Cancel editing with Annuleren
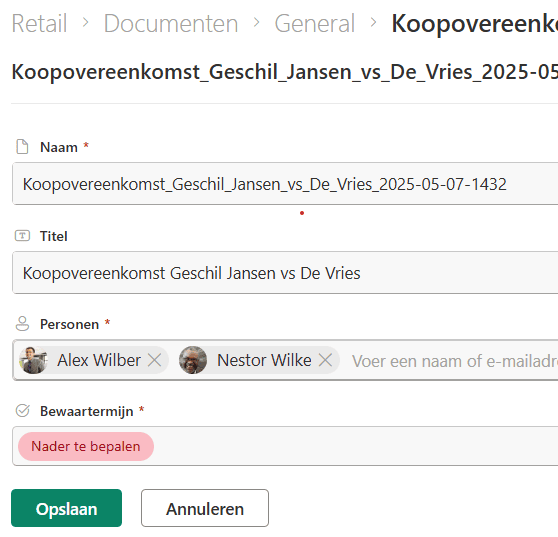Screen dimensions: 558x537 point(205,508)
